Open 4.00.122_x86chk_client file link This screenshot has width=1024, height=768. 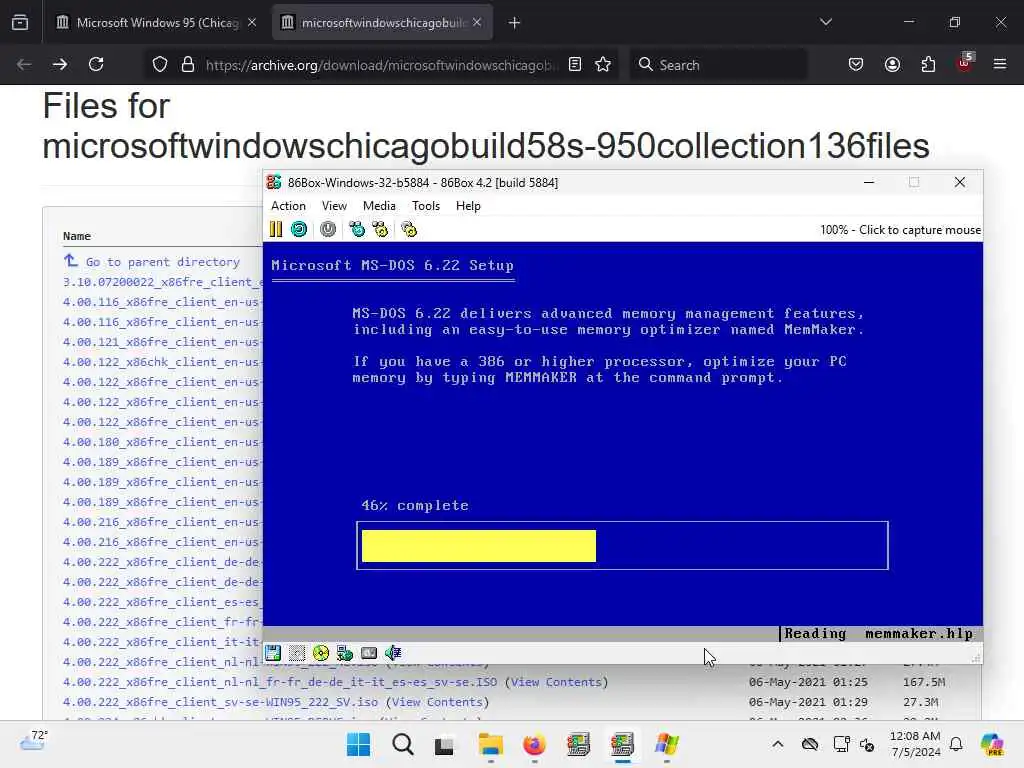tap(163, 362)
